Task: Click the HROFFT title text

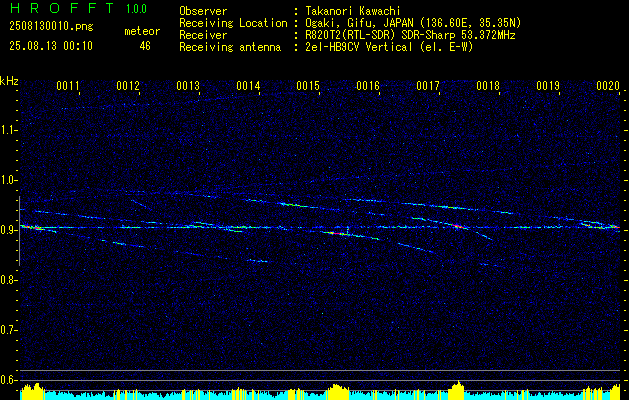Action: coord(62,8)
